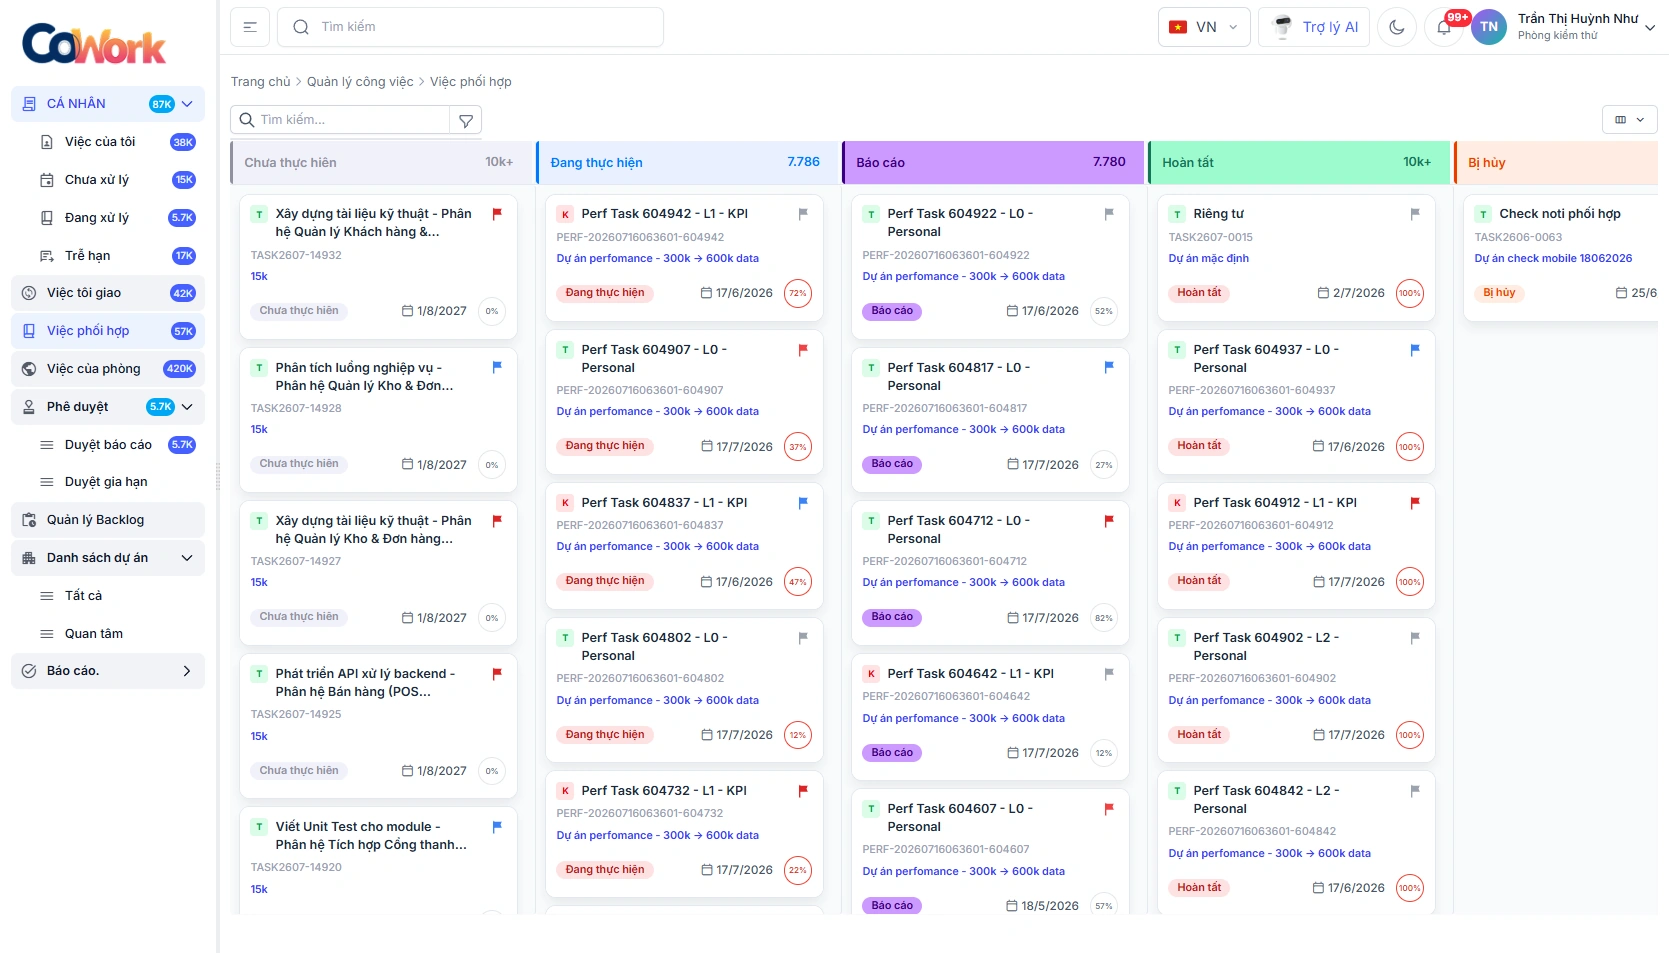Click the 72% progress circle on Task 604942
Image resolution: width=1669 pixels, height=953 pixels.
click(798, 294)
